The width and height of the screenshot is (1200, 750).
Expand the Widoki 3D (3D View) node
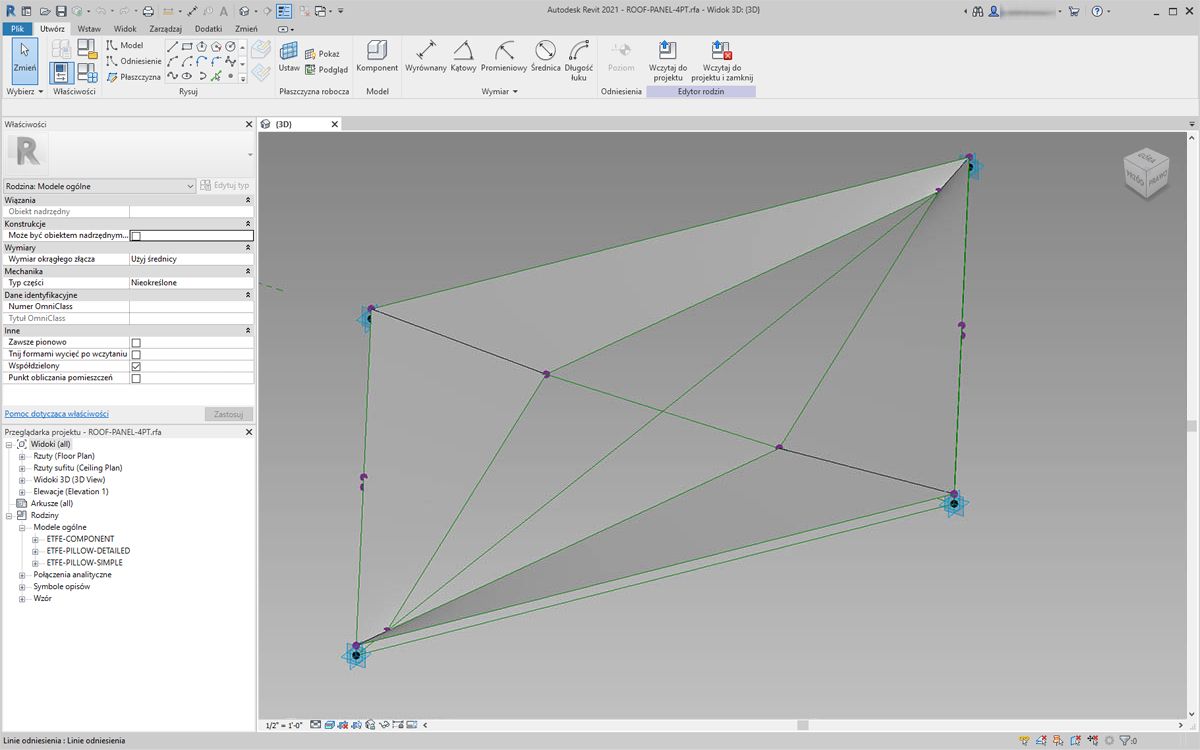point(22,480)
